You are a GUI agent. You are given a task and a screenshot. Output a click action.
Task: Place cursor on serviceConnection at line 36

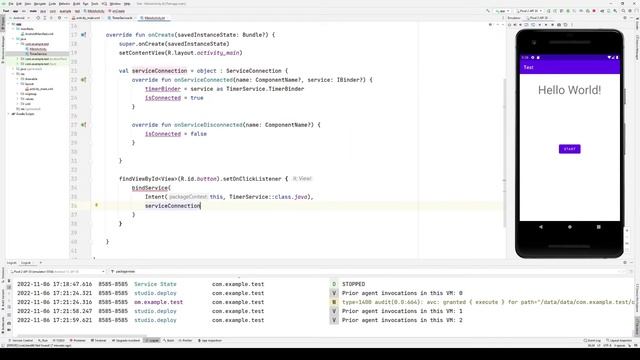(x=173, y=206)
